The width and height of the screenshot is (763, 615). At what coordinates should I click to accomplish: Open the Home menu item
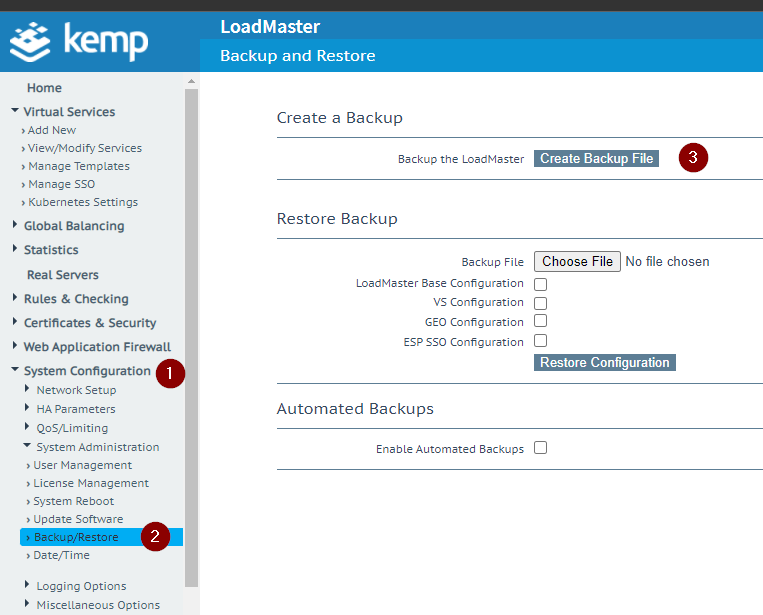[x=44, y=88]
